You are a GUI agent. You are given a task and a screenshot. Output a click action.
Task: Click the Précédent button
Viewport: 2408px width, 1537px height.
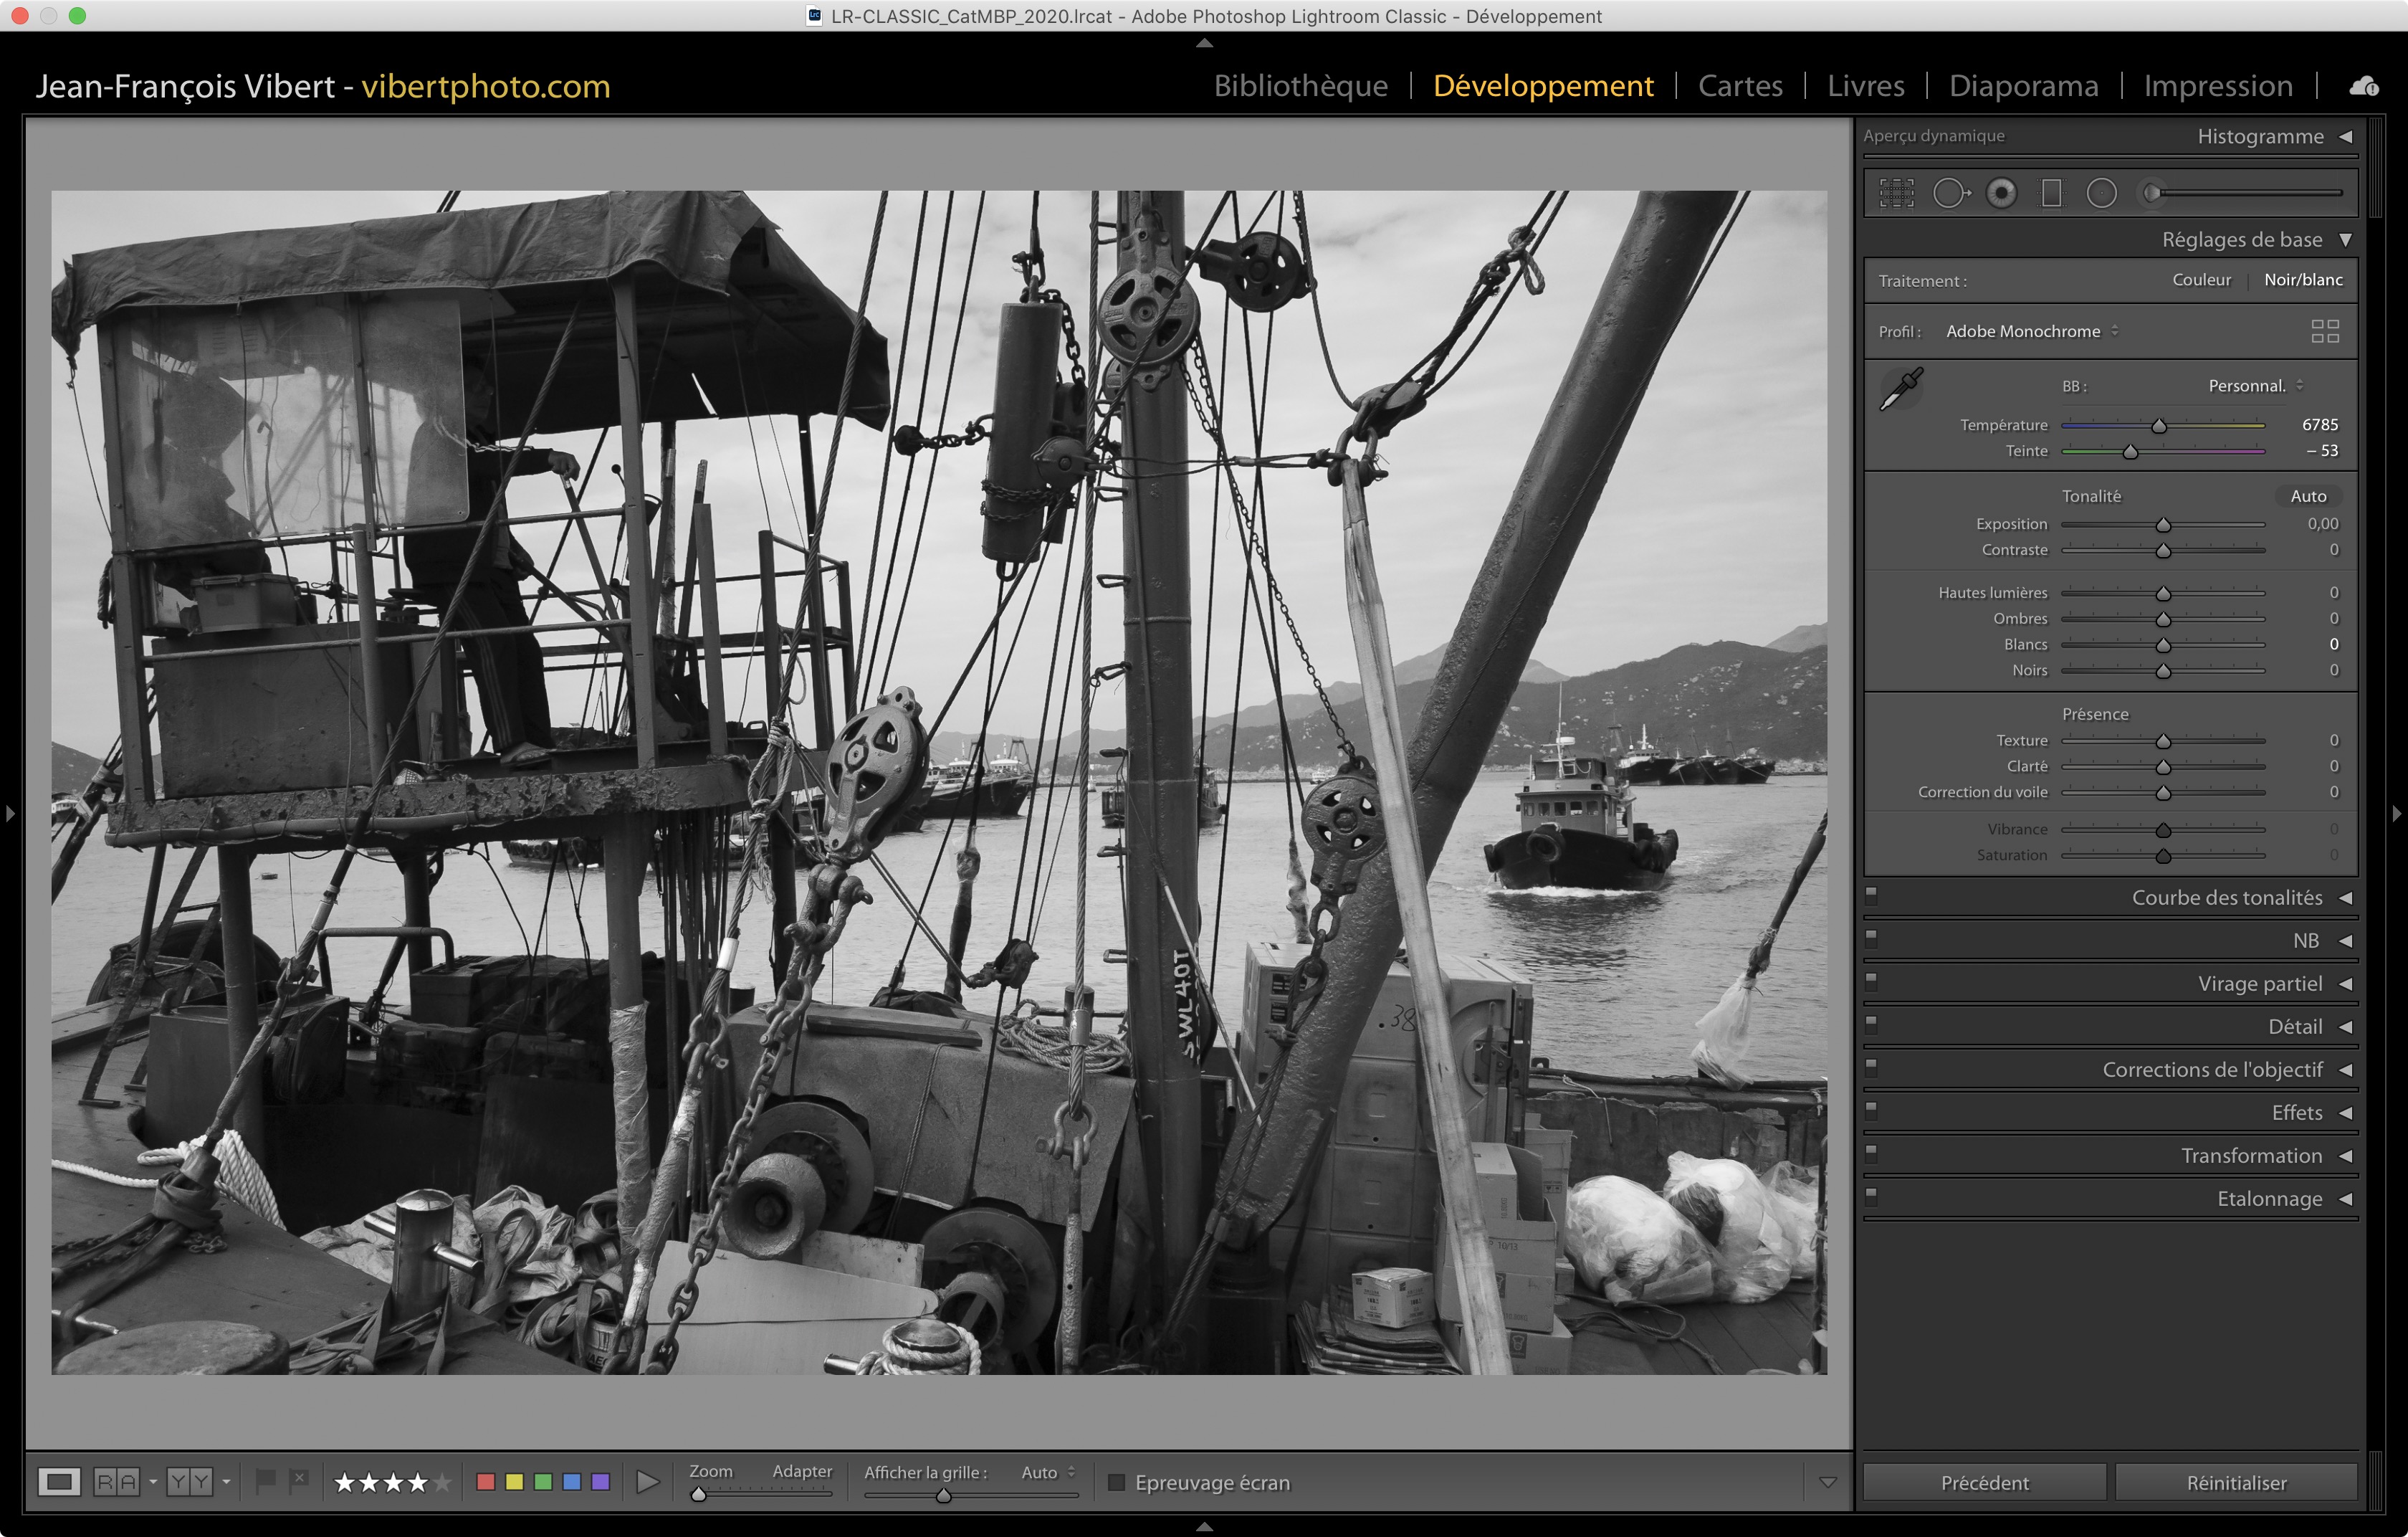tap(1984, 1482)
